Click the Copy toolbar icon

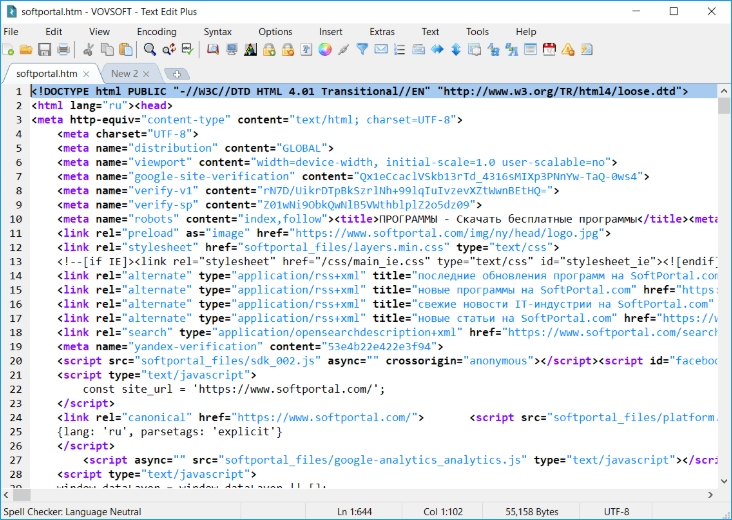pyautogui.click(x=107, y=49)
